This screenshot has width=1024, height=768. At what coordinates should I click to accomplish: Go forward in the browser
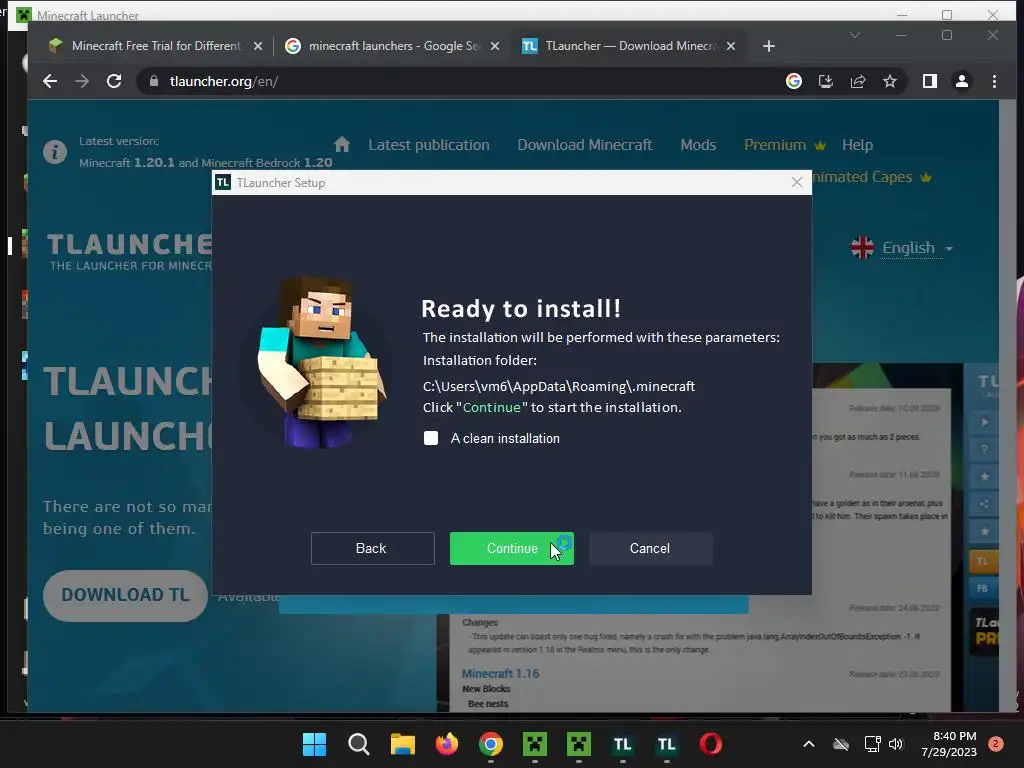pos(82,81)
